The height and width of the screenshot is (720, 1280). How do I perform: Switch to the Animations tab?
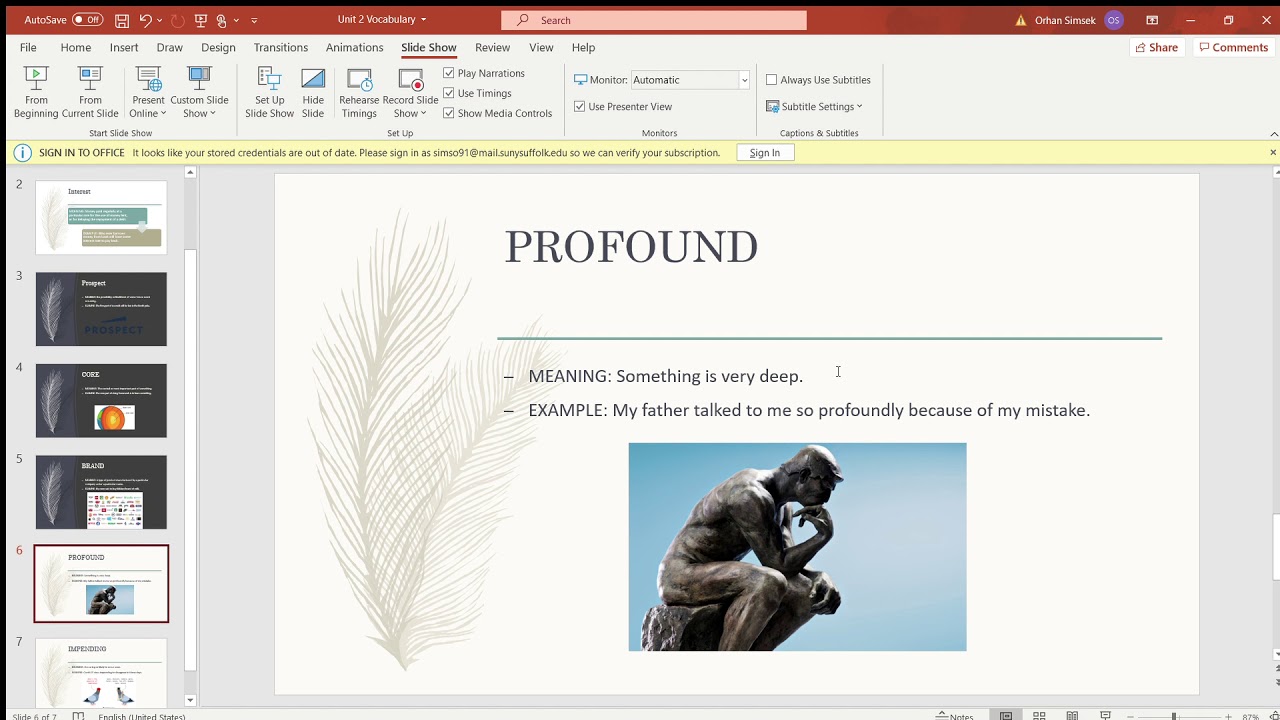[x=354, y=47]
